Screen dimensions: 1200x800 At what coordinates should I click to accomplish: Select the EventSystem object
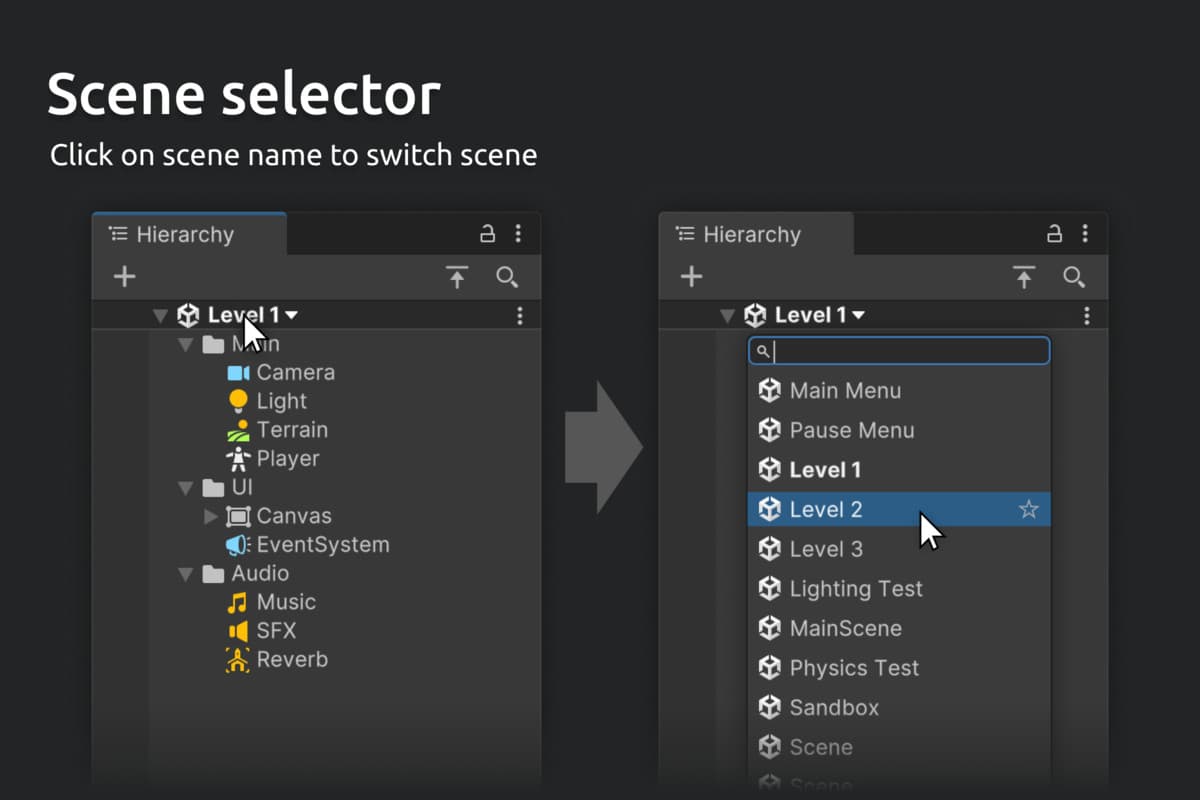322,545
